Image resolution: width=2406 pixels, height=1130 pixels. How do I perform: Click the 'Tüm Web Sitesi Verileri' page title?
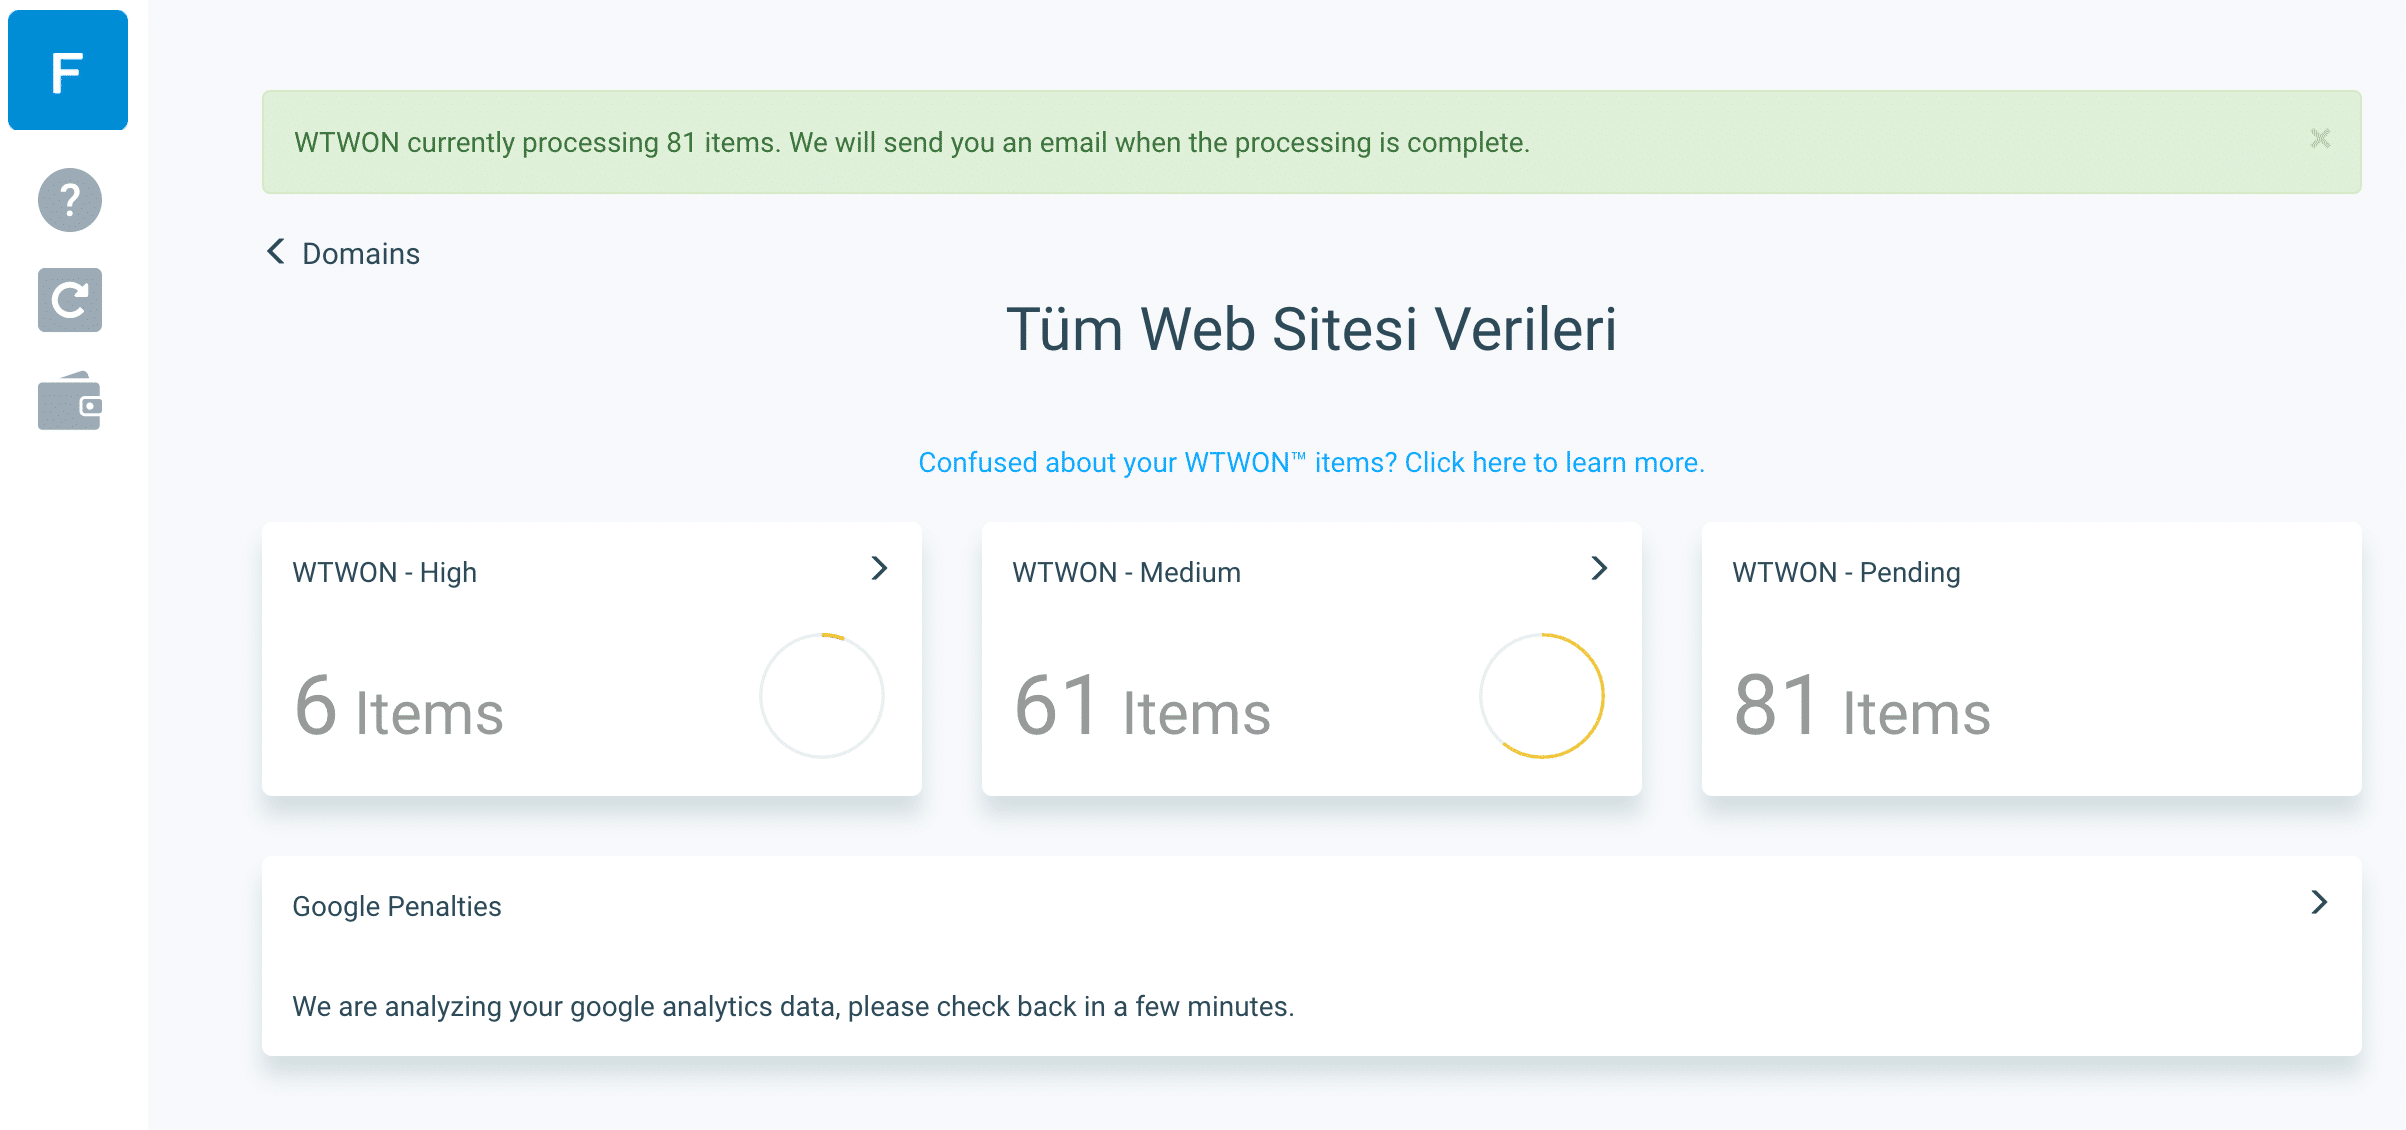(x=1311, y=330)
